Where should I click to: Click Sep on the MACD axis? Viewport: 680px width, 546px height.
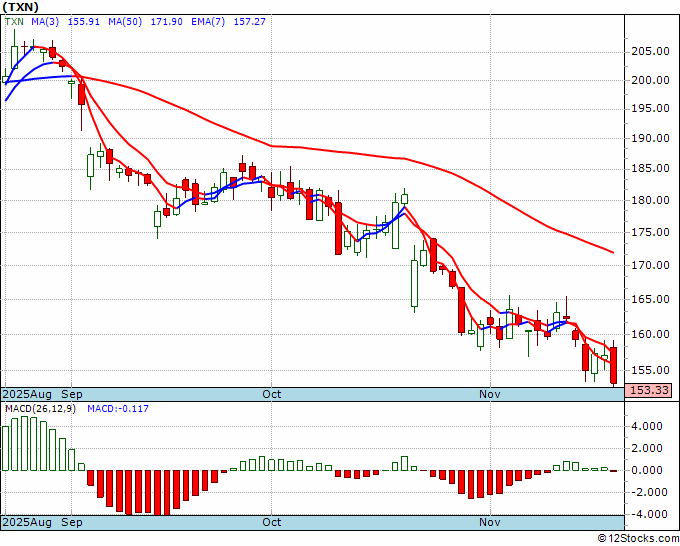tap(72, 522)
